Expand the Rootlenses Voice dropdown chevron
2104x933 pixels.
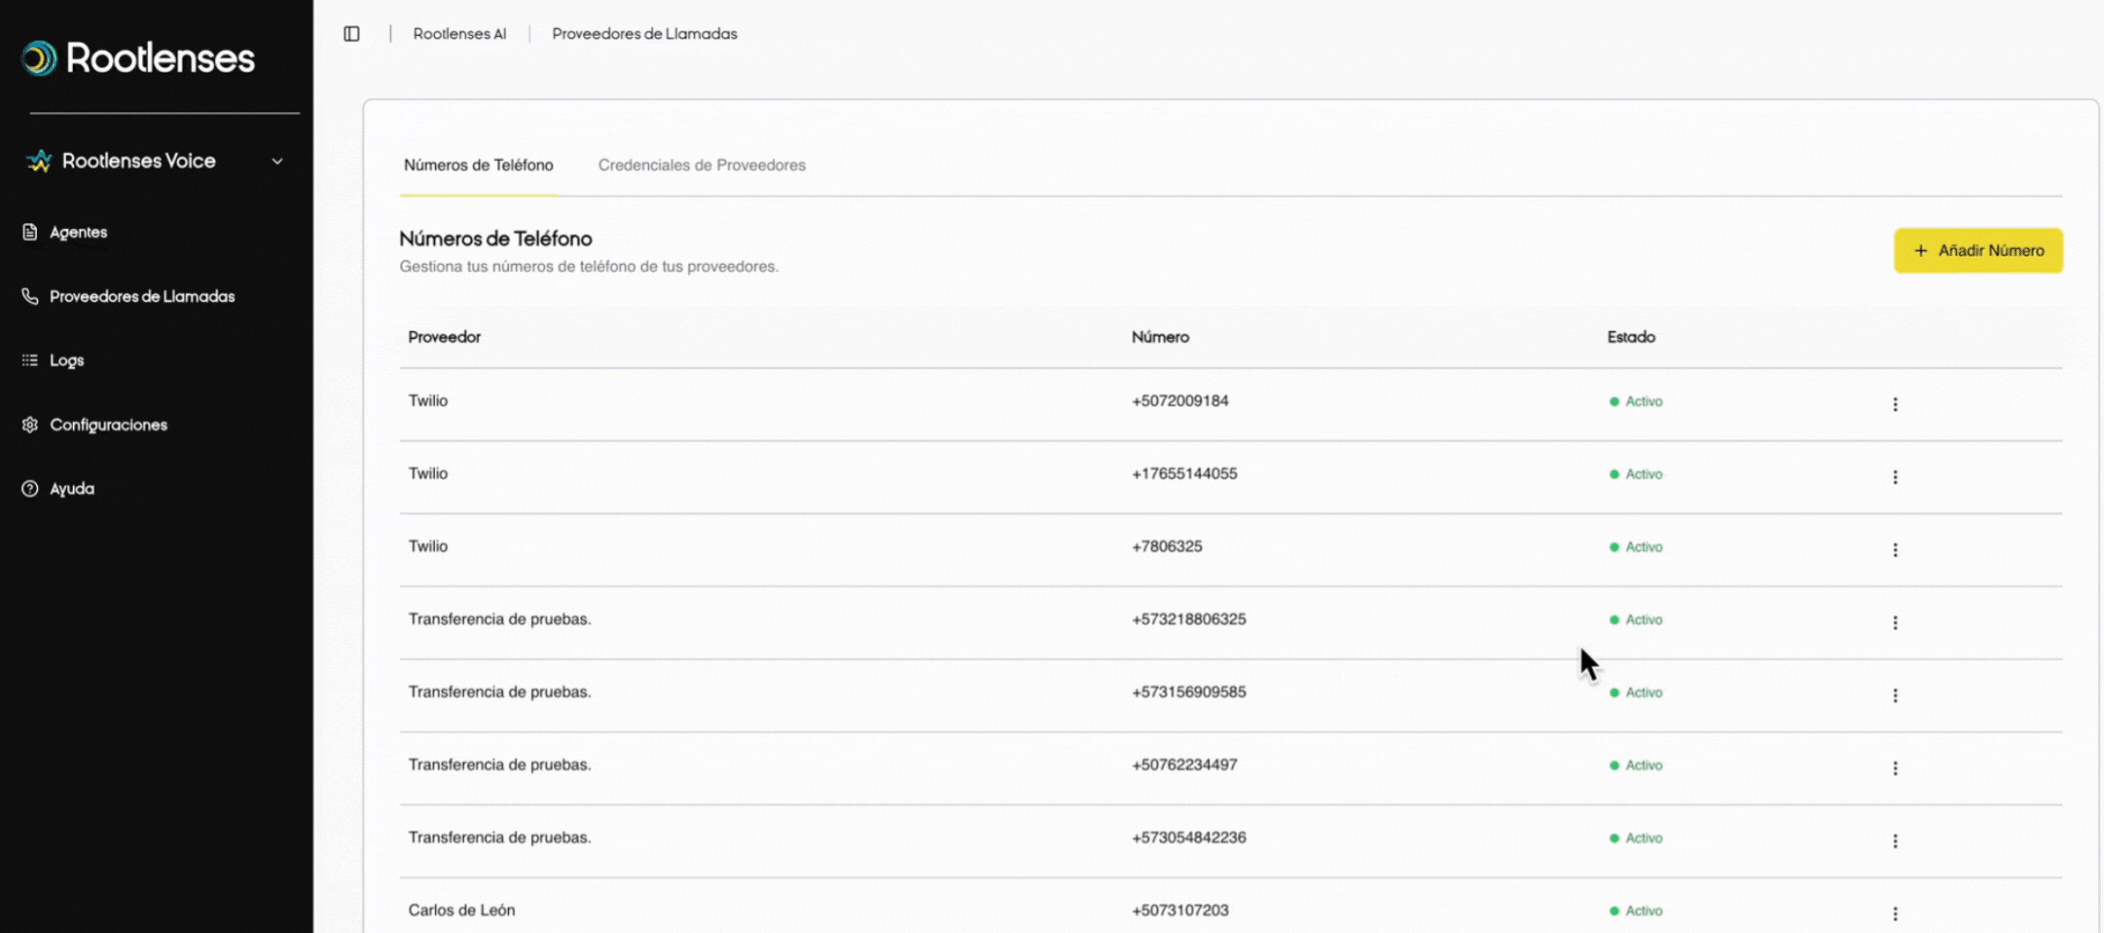(x=277, y=161)
